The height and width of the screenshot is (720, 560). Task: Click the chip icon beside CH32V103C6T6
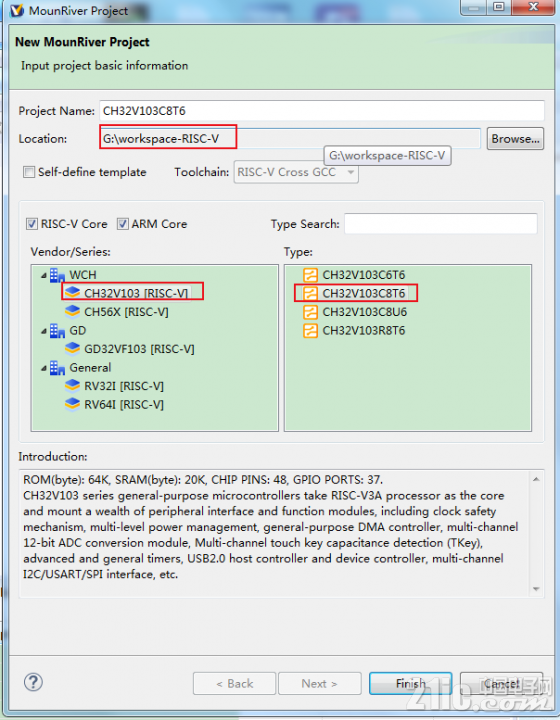[310, 275]
